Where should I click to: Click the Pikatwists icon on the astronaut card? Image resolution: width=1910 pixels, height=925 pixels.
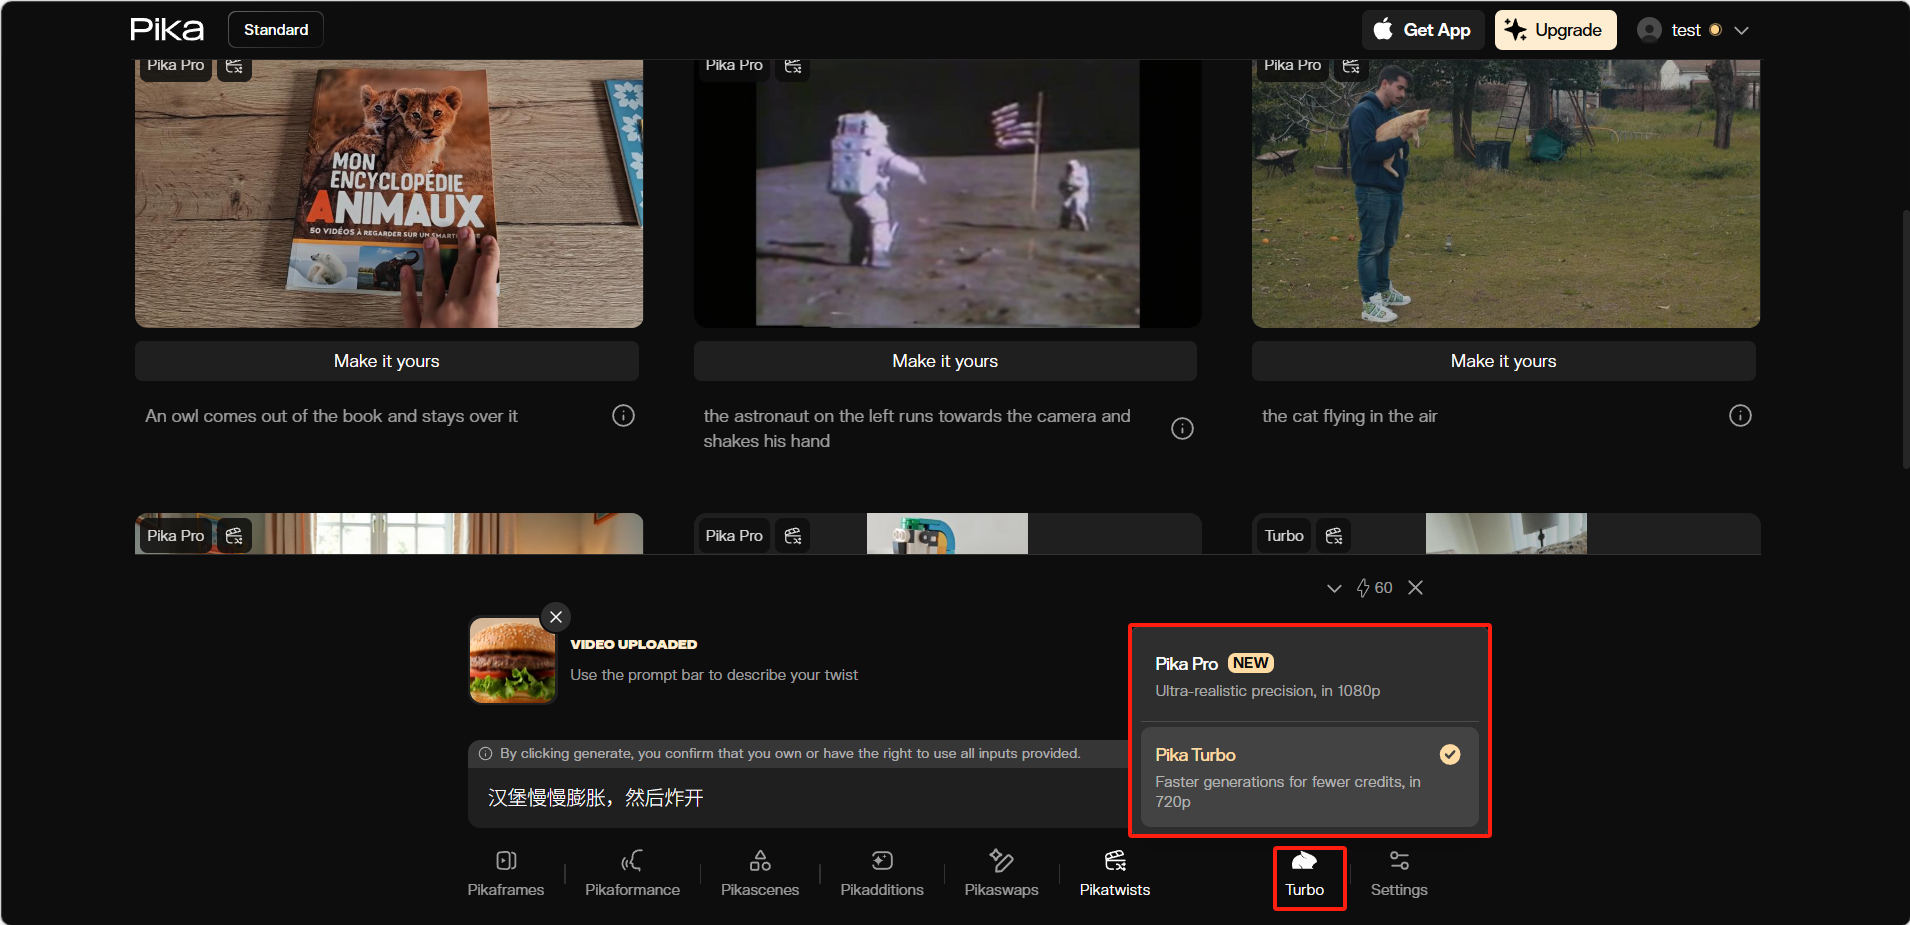(793, 66)
